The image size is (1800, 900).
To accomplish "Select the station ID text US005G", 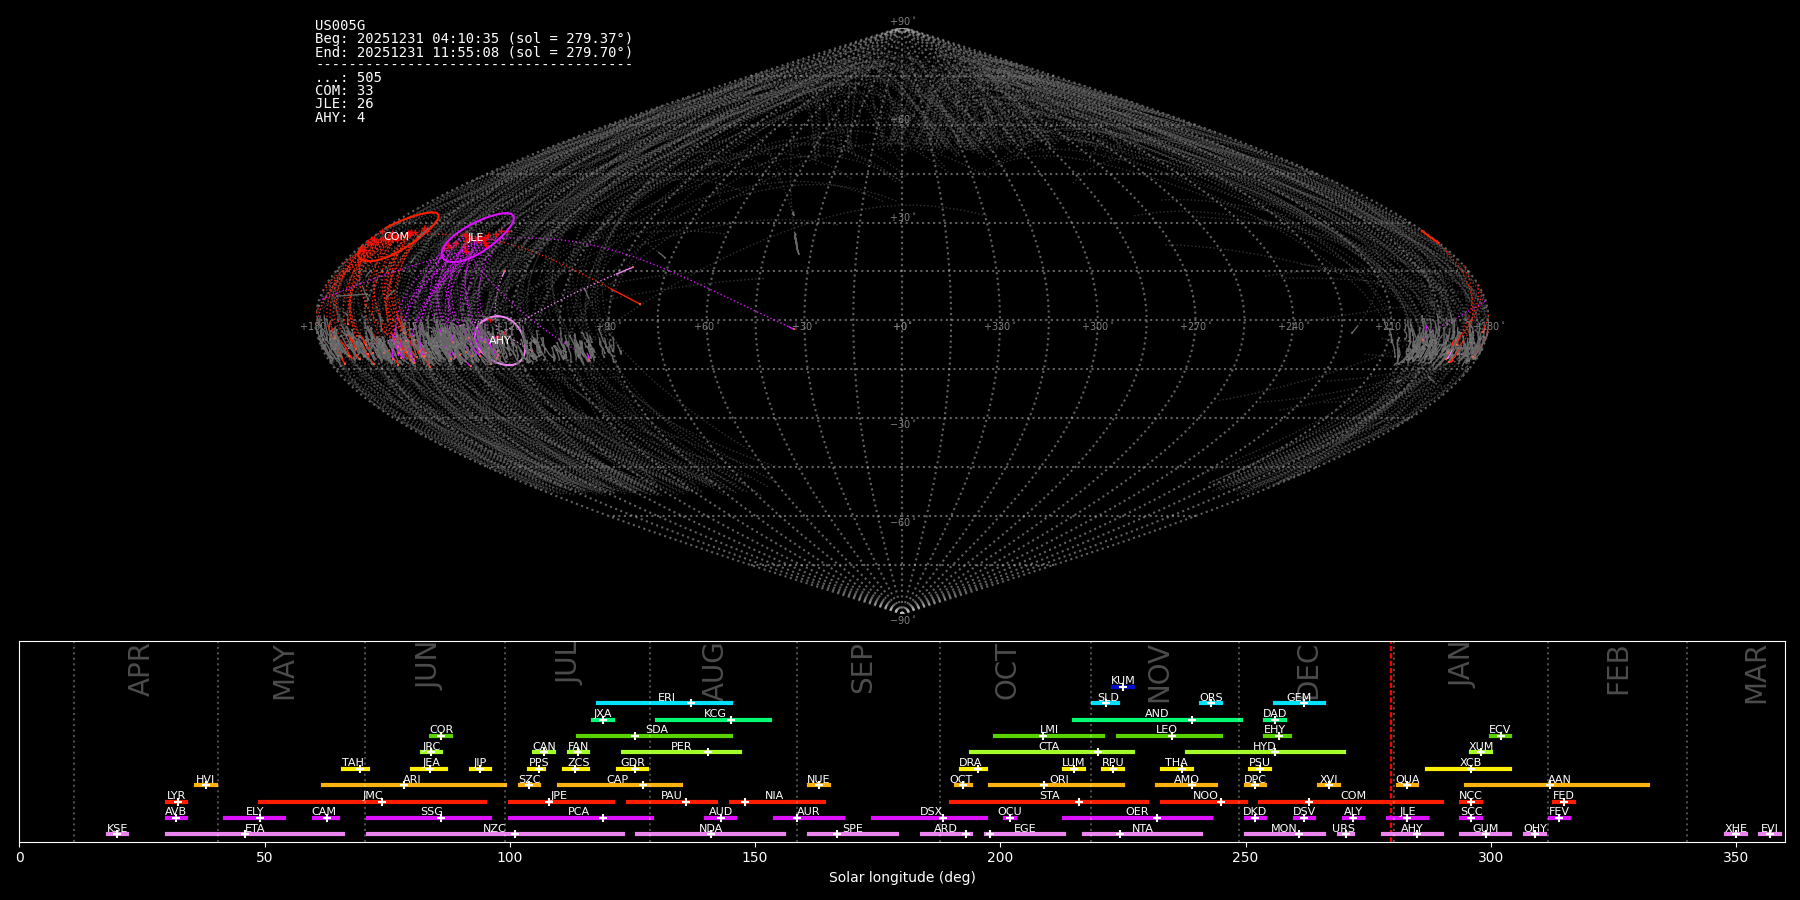I will (x=340, y=26).
